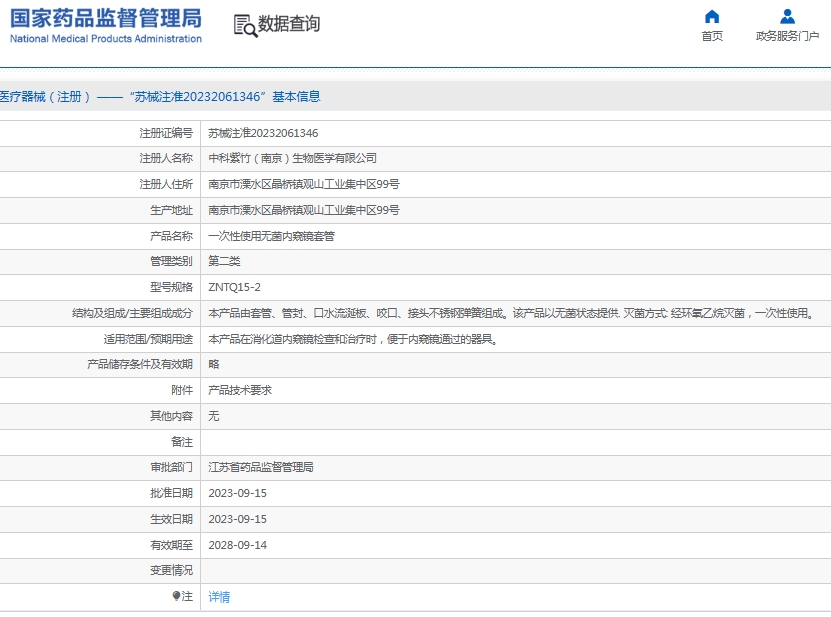Click the home icon labeled 首页

[x=712, y=17]
